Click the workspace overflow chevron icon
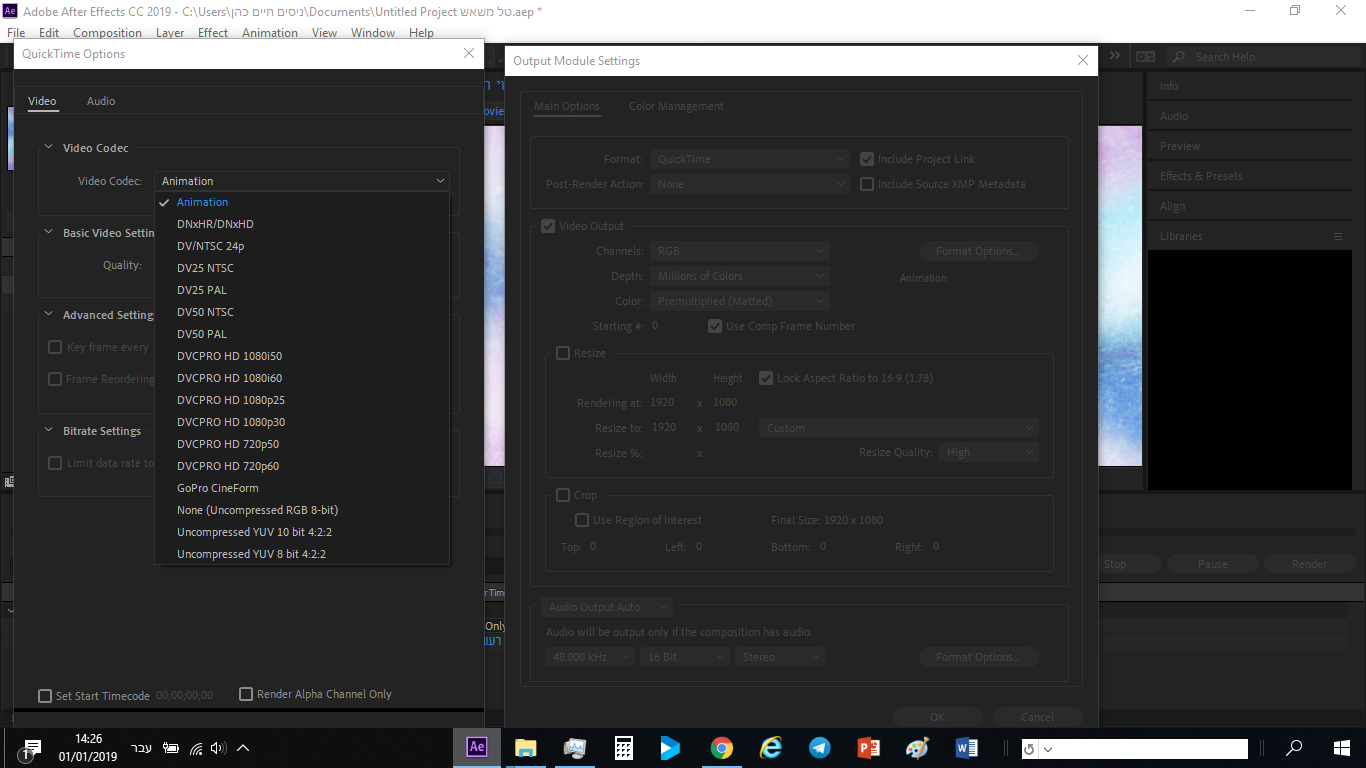 point(1113,57)
